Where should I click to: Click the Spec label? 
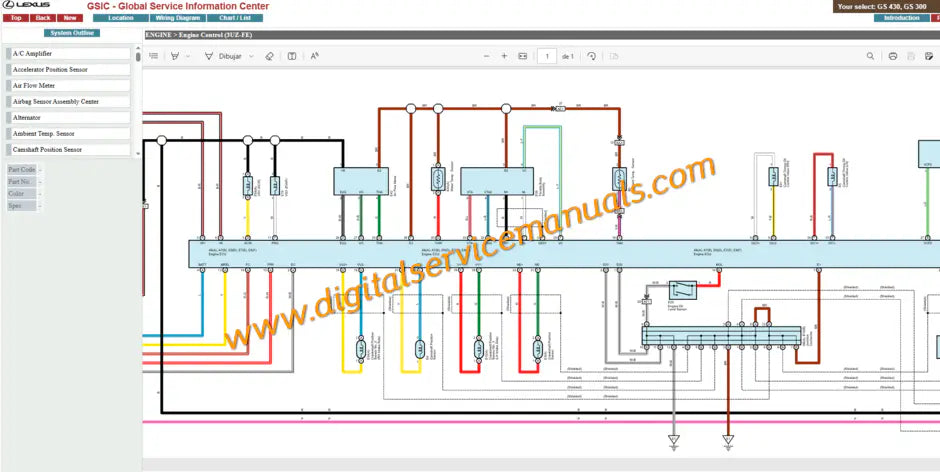tap(21, 206)
